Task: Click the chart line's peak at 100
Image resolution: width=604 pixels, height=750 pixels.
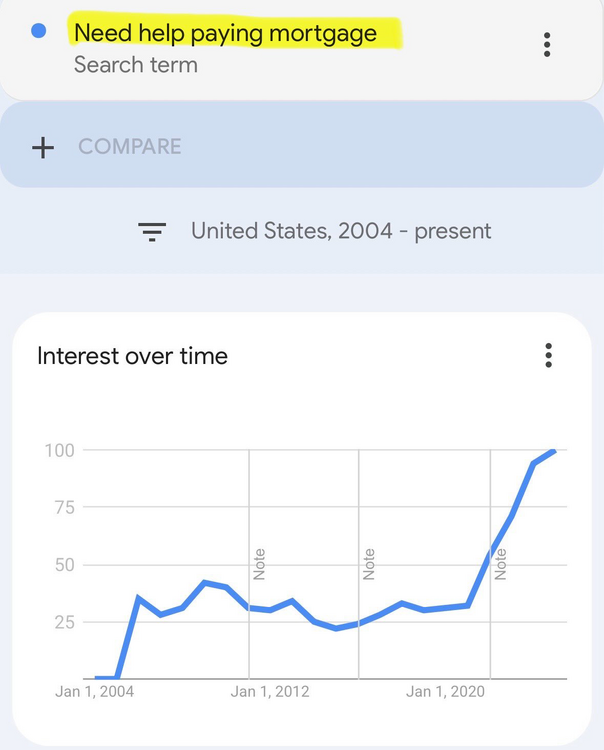Action: point(553,451)
